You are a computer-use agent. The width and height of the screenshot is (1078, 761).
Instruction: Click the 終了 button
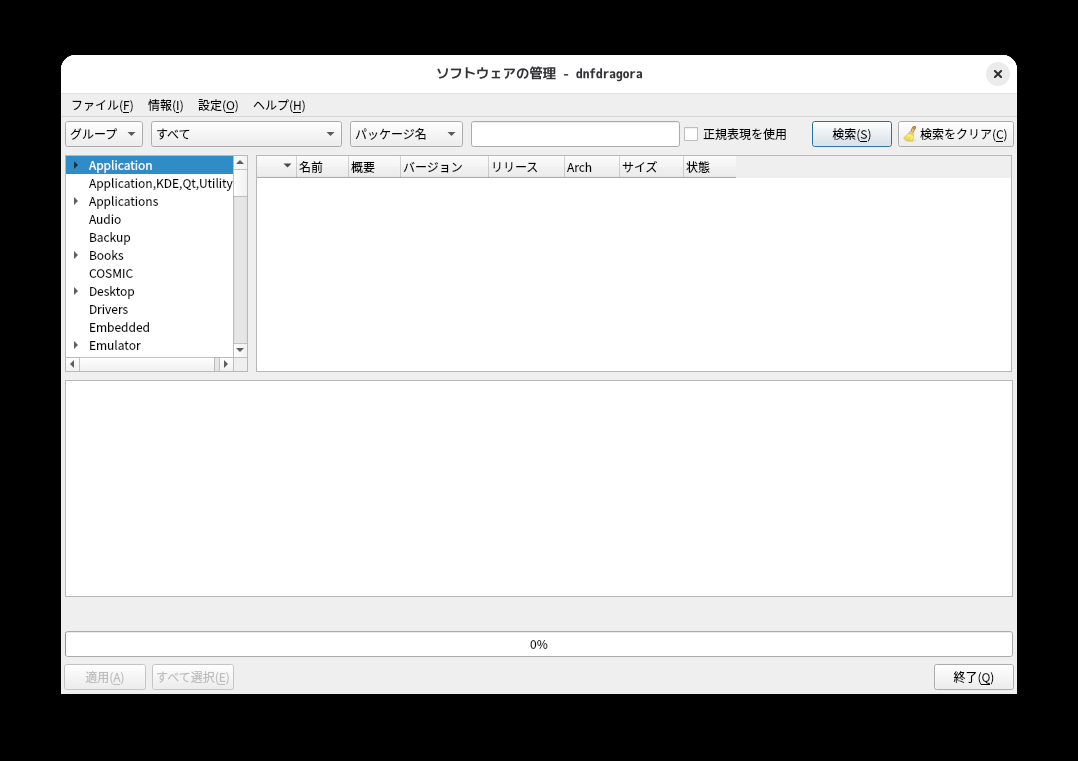(973, 677)
